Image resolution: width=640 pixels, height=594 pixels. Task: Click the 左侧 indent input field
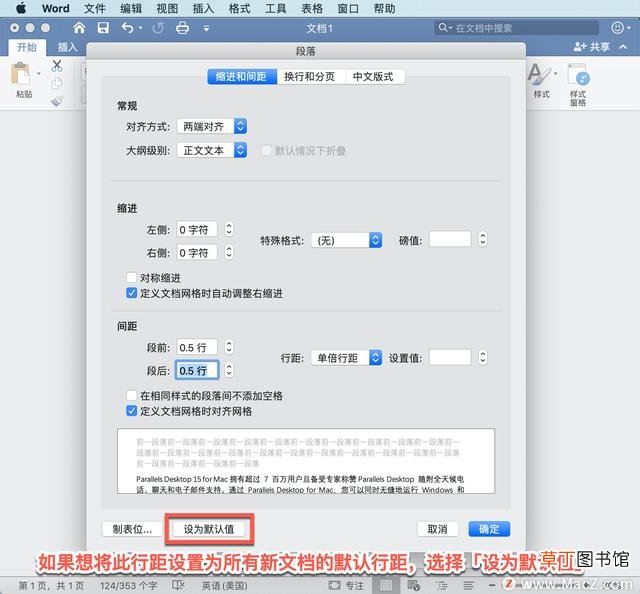pos(197,229)
